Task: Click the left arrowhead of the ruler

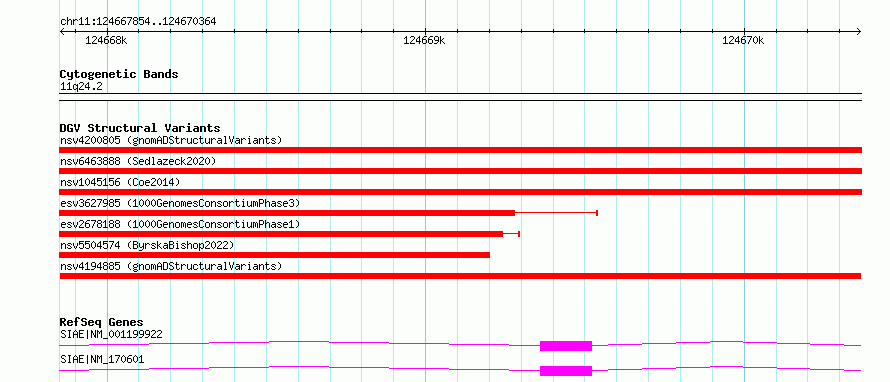Action: (62, 31)
